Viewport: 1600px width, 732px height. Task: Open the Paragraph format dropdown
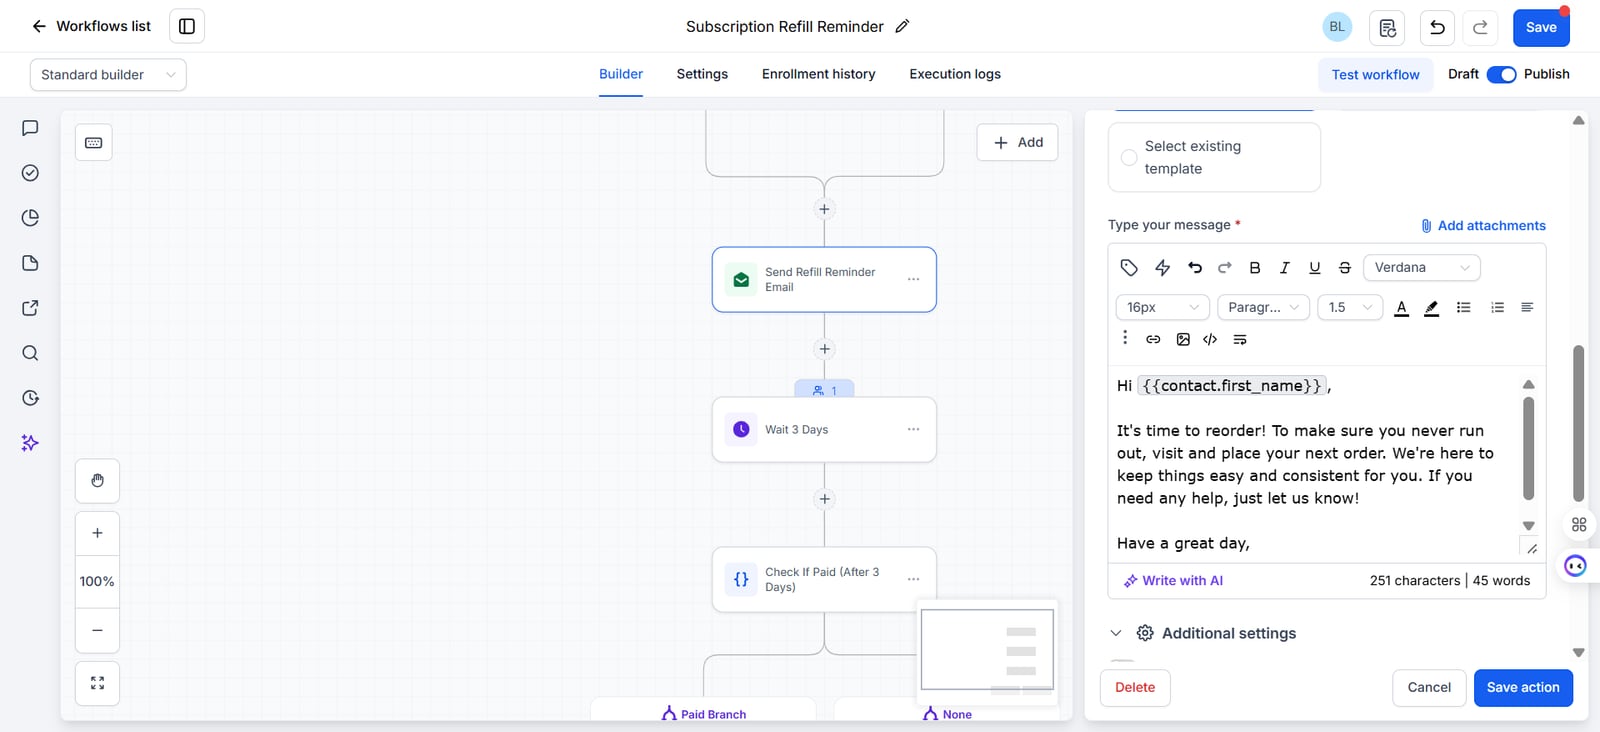coord(1263,307)
